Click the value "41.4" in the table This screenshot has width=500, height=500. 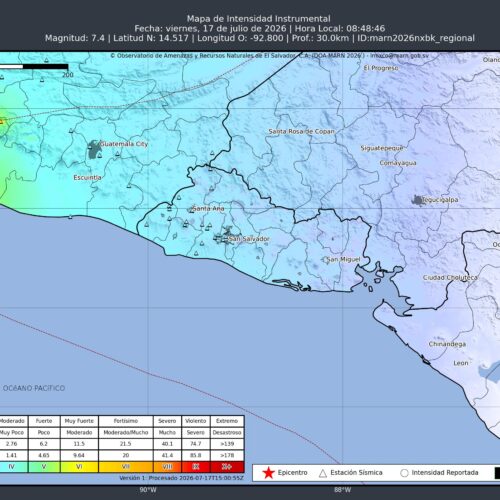(x=167, y=455)
